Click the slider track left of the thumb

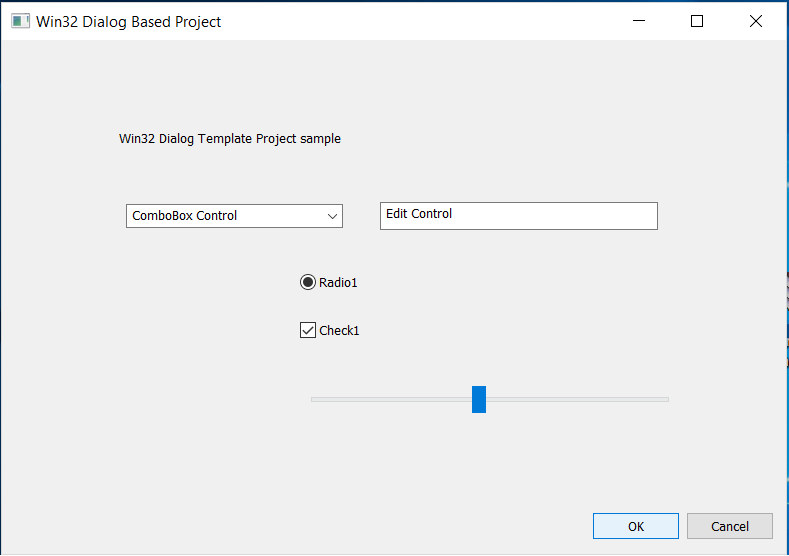point(390,399)
